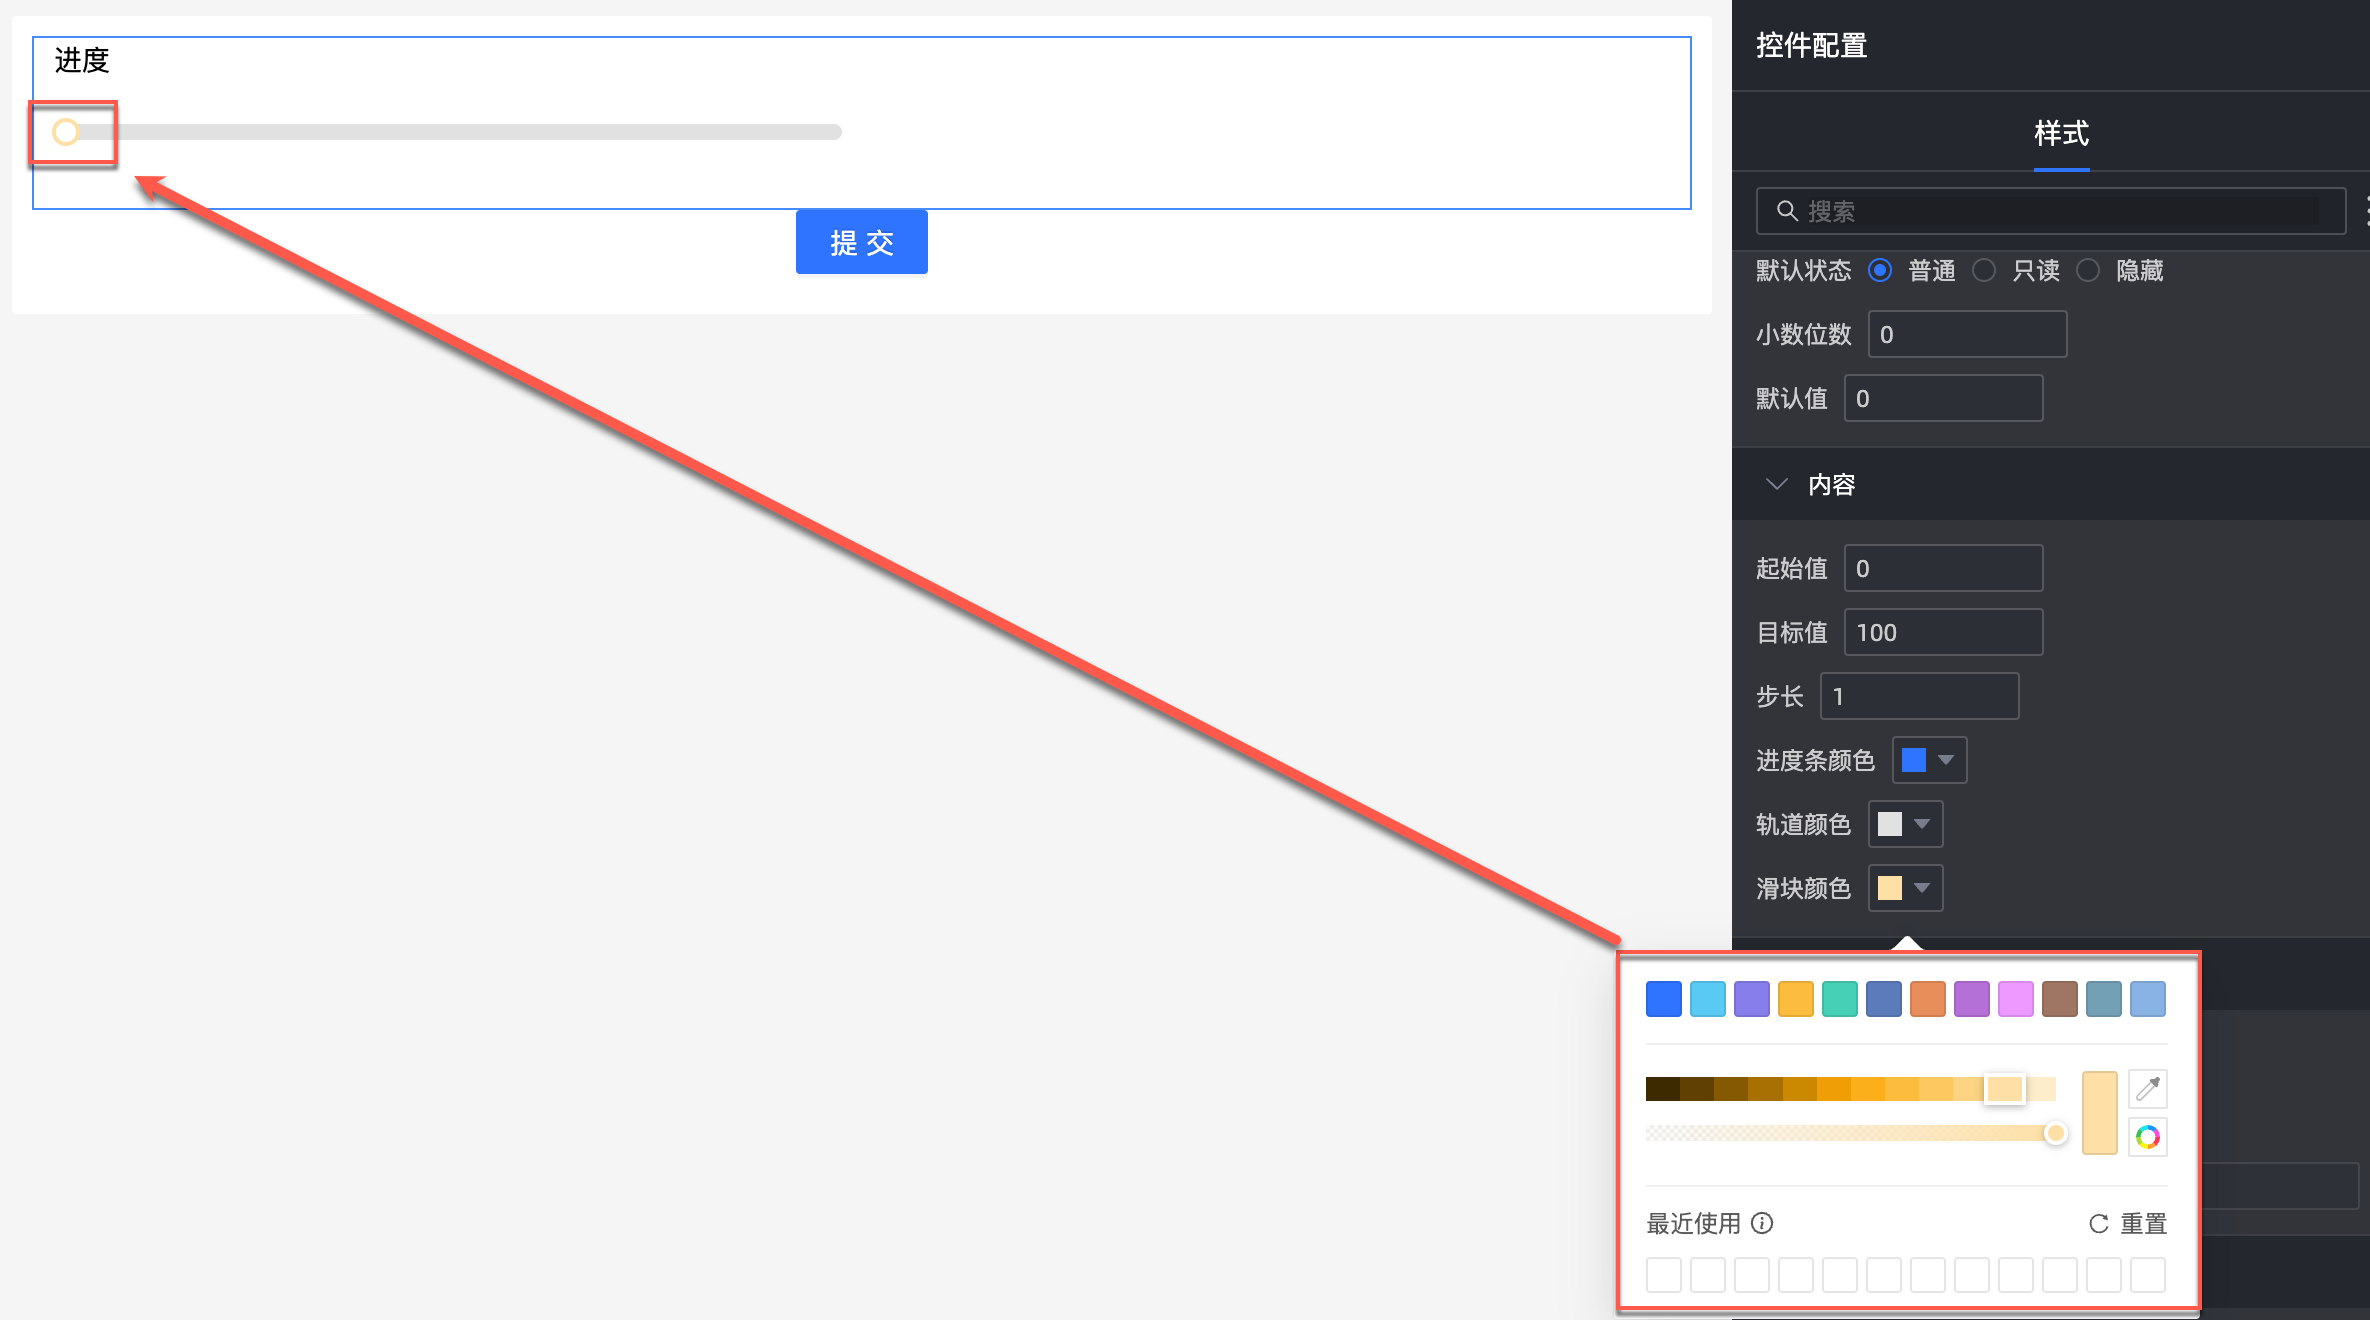Viewport: 2370px width, 1324px height.
Task: Open the color wheel icon
Action: pos(2147,1137)
